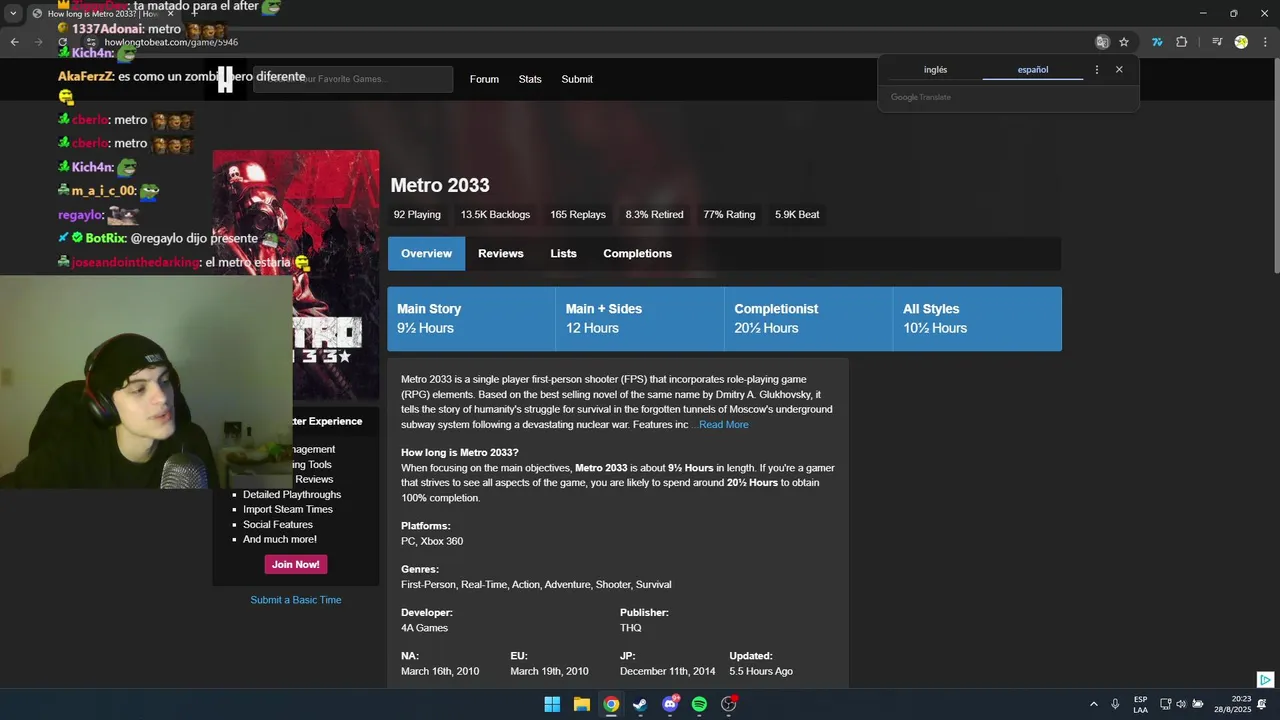Open the tab search dropdown arrow
Image resolution: width=1280 pixels, height=720 pixels.
pos(13,13)
